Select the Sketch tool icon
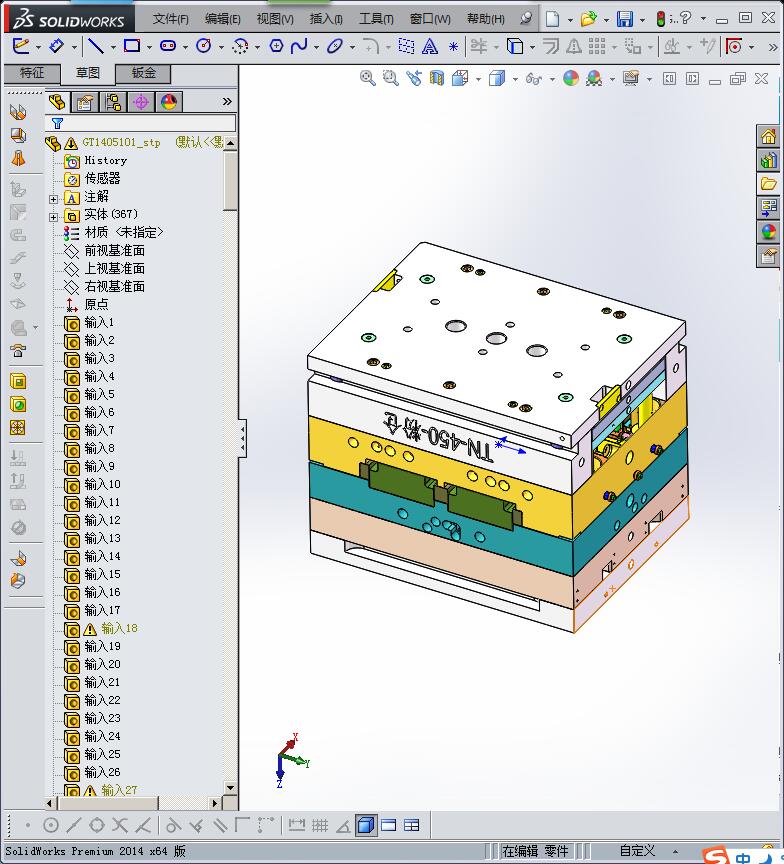Screen dimensions: 784x864 pyautogui.click(x=21, y=46)
